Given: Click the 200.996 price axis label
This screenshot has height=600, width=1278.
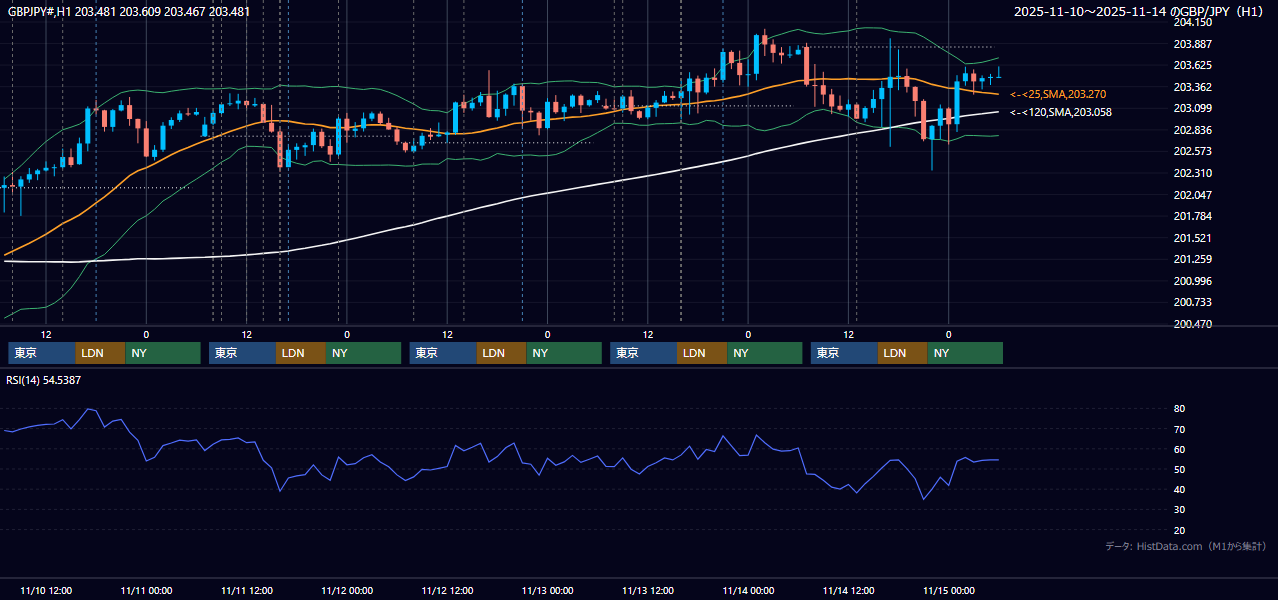Looking at the screenshot, I should (1192, 281).
